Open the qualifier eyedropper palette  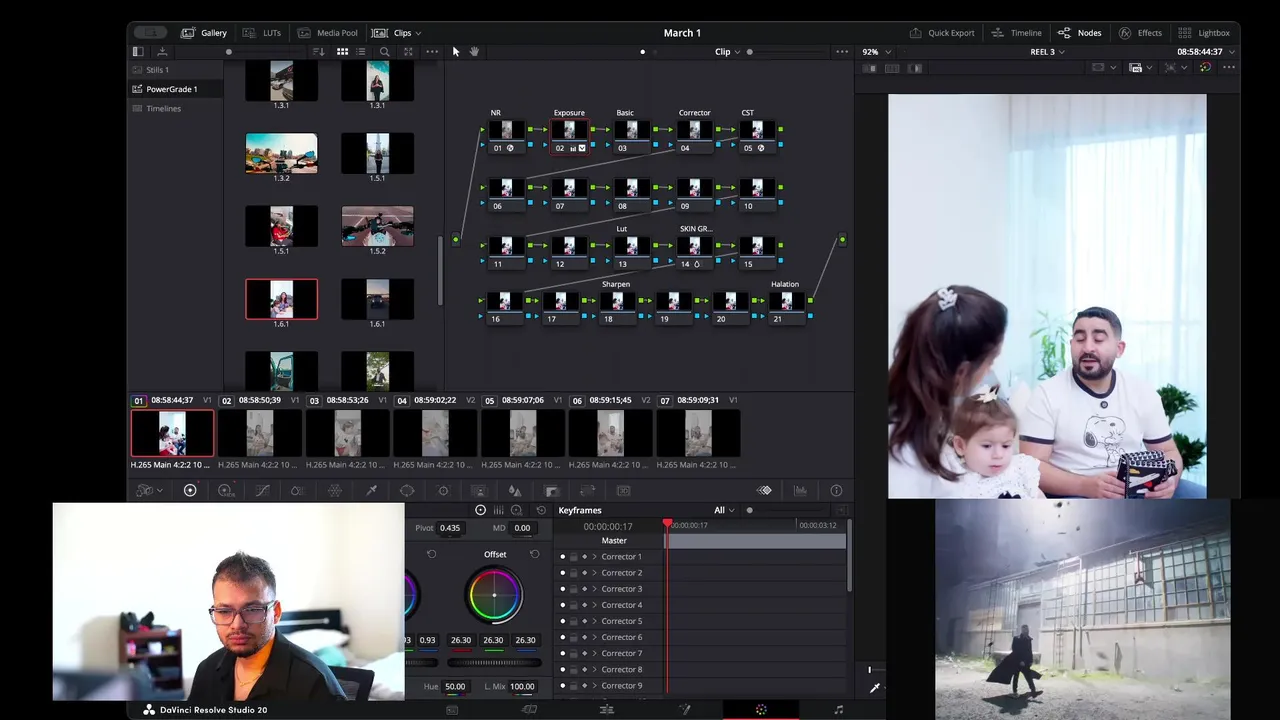point(371,490)
